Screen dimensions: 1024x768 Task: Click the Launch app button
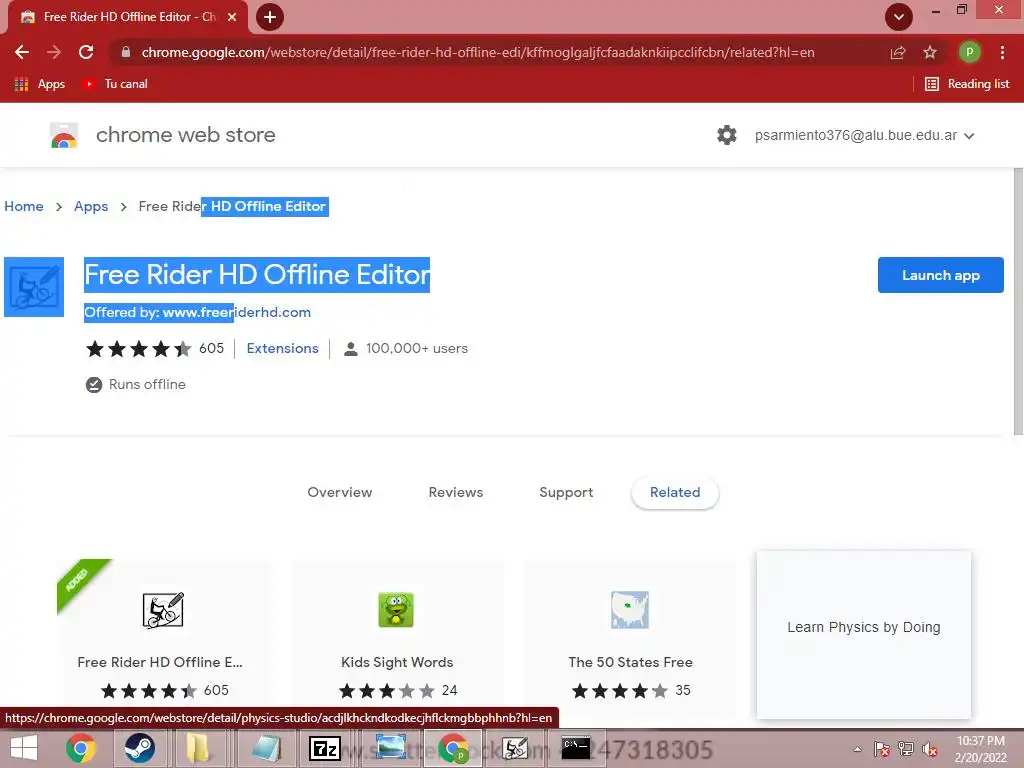[940, 275]
